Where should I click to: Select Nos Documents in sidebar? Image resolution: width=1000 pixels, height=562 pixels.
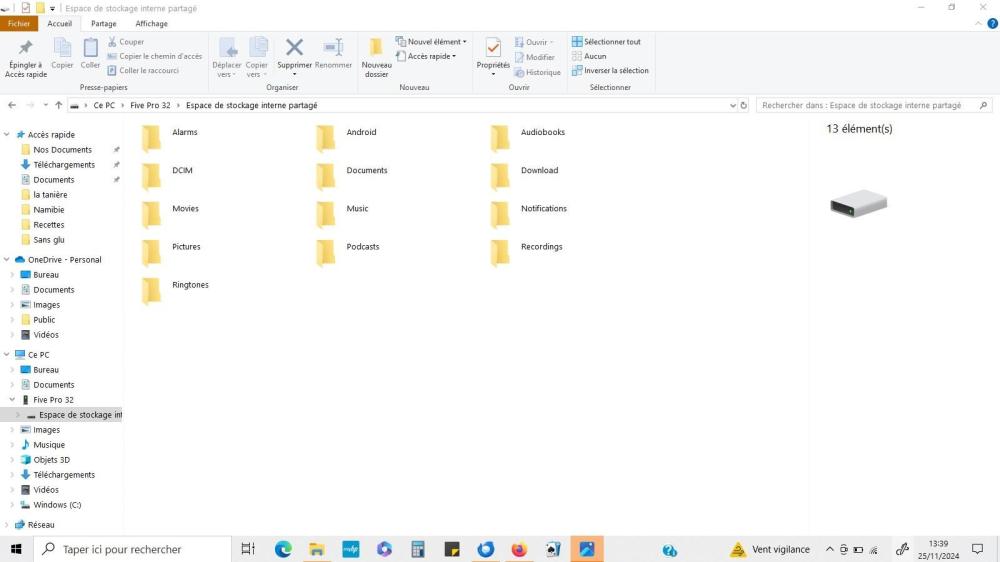(x=62, y=150)
